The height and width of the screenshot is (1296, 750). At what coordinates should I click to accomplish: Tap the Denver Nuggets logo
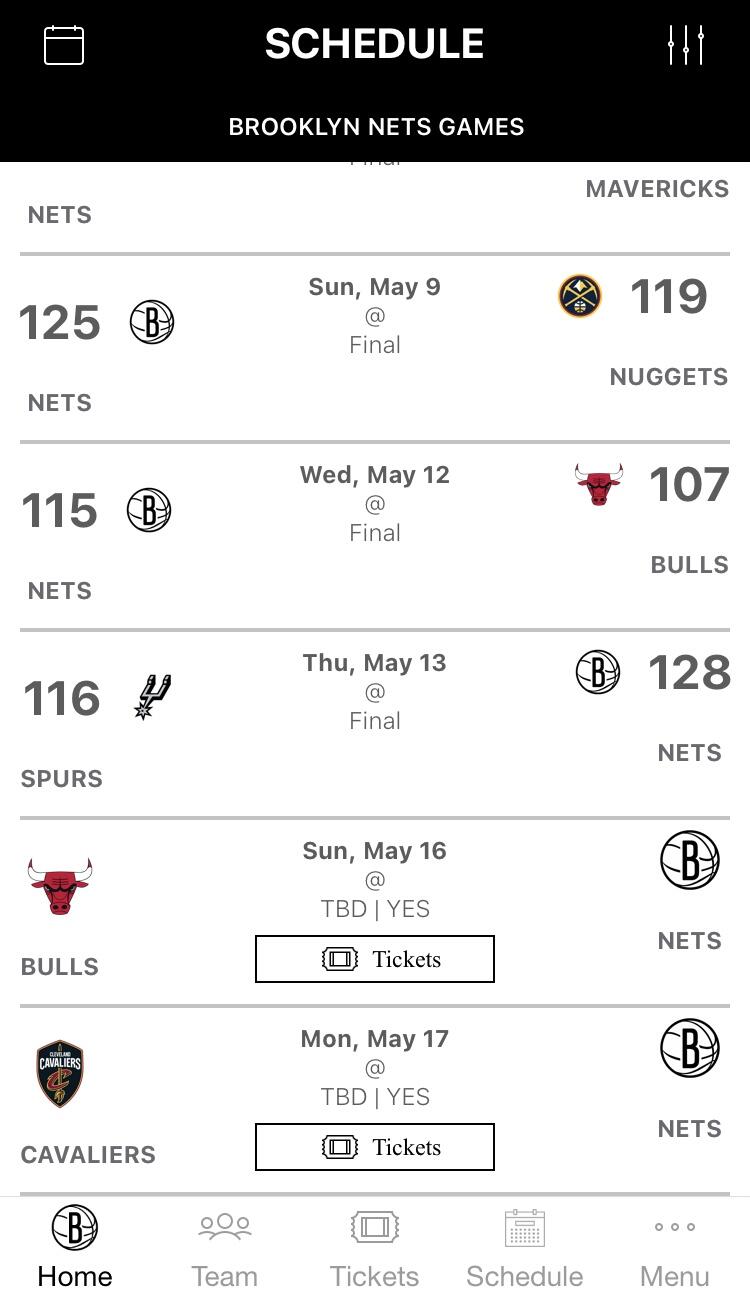(x=580, y=296)
